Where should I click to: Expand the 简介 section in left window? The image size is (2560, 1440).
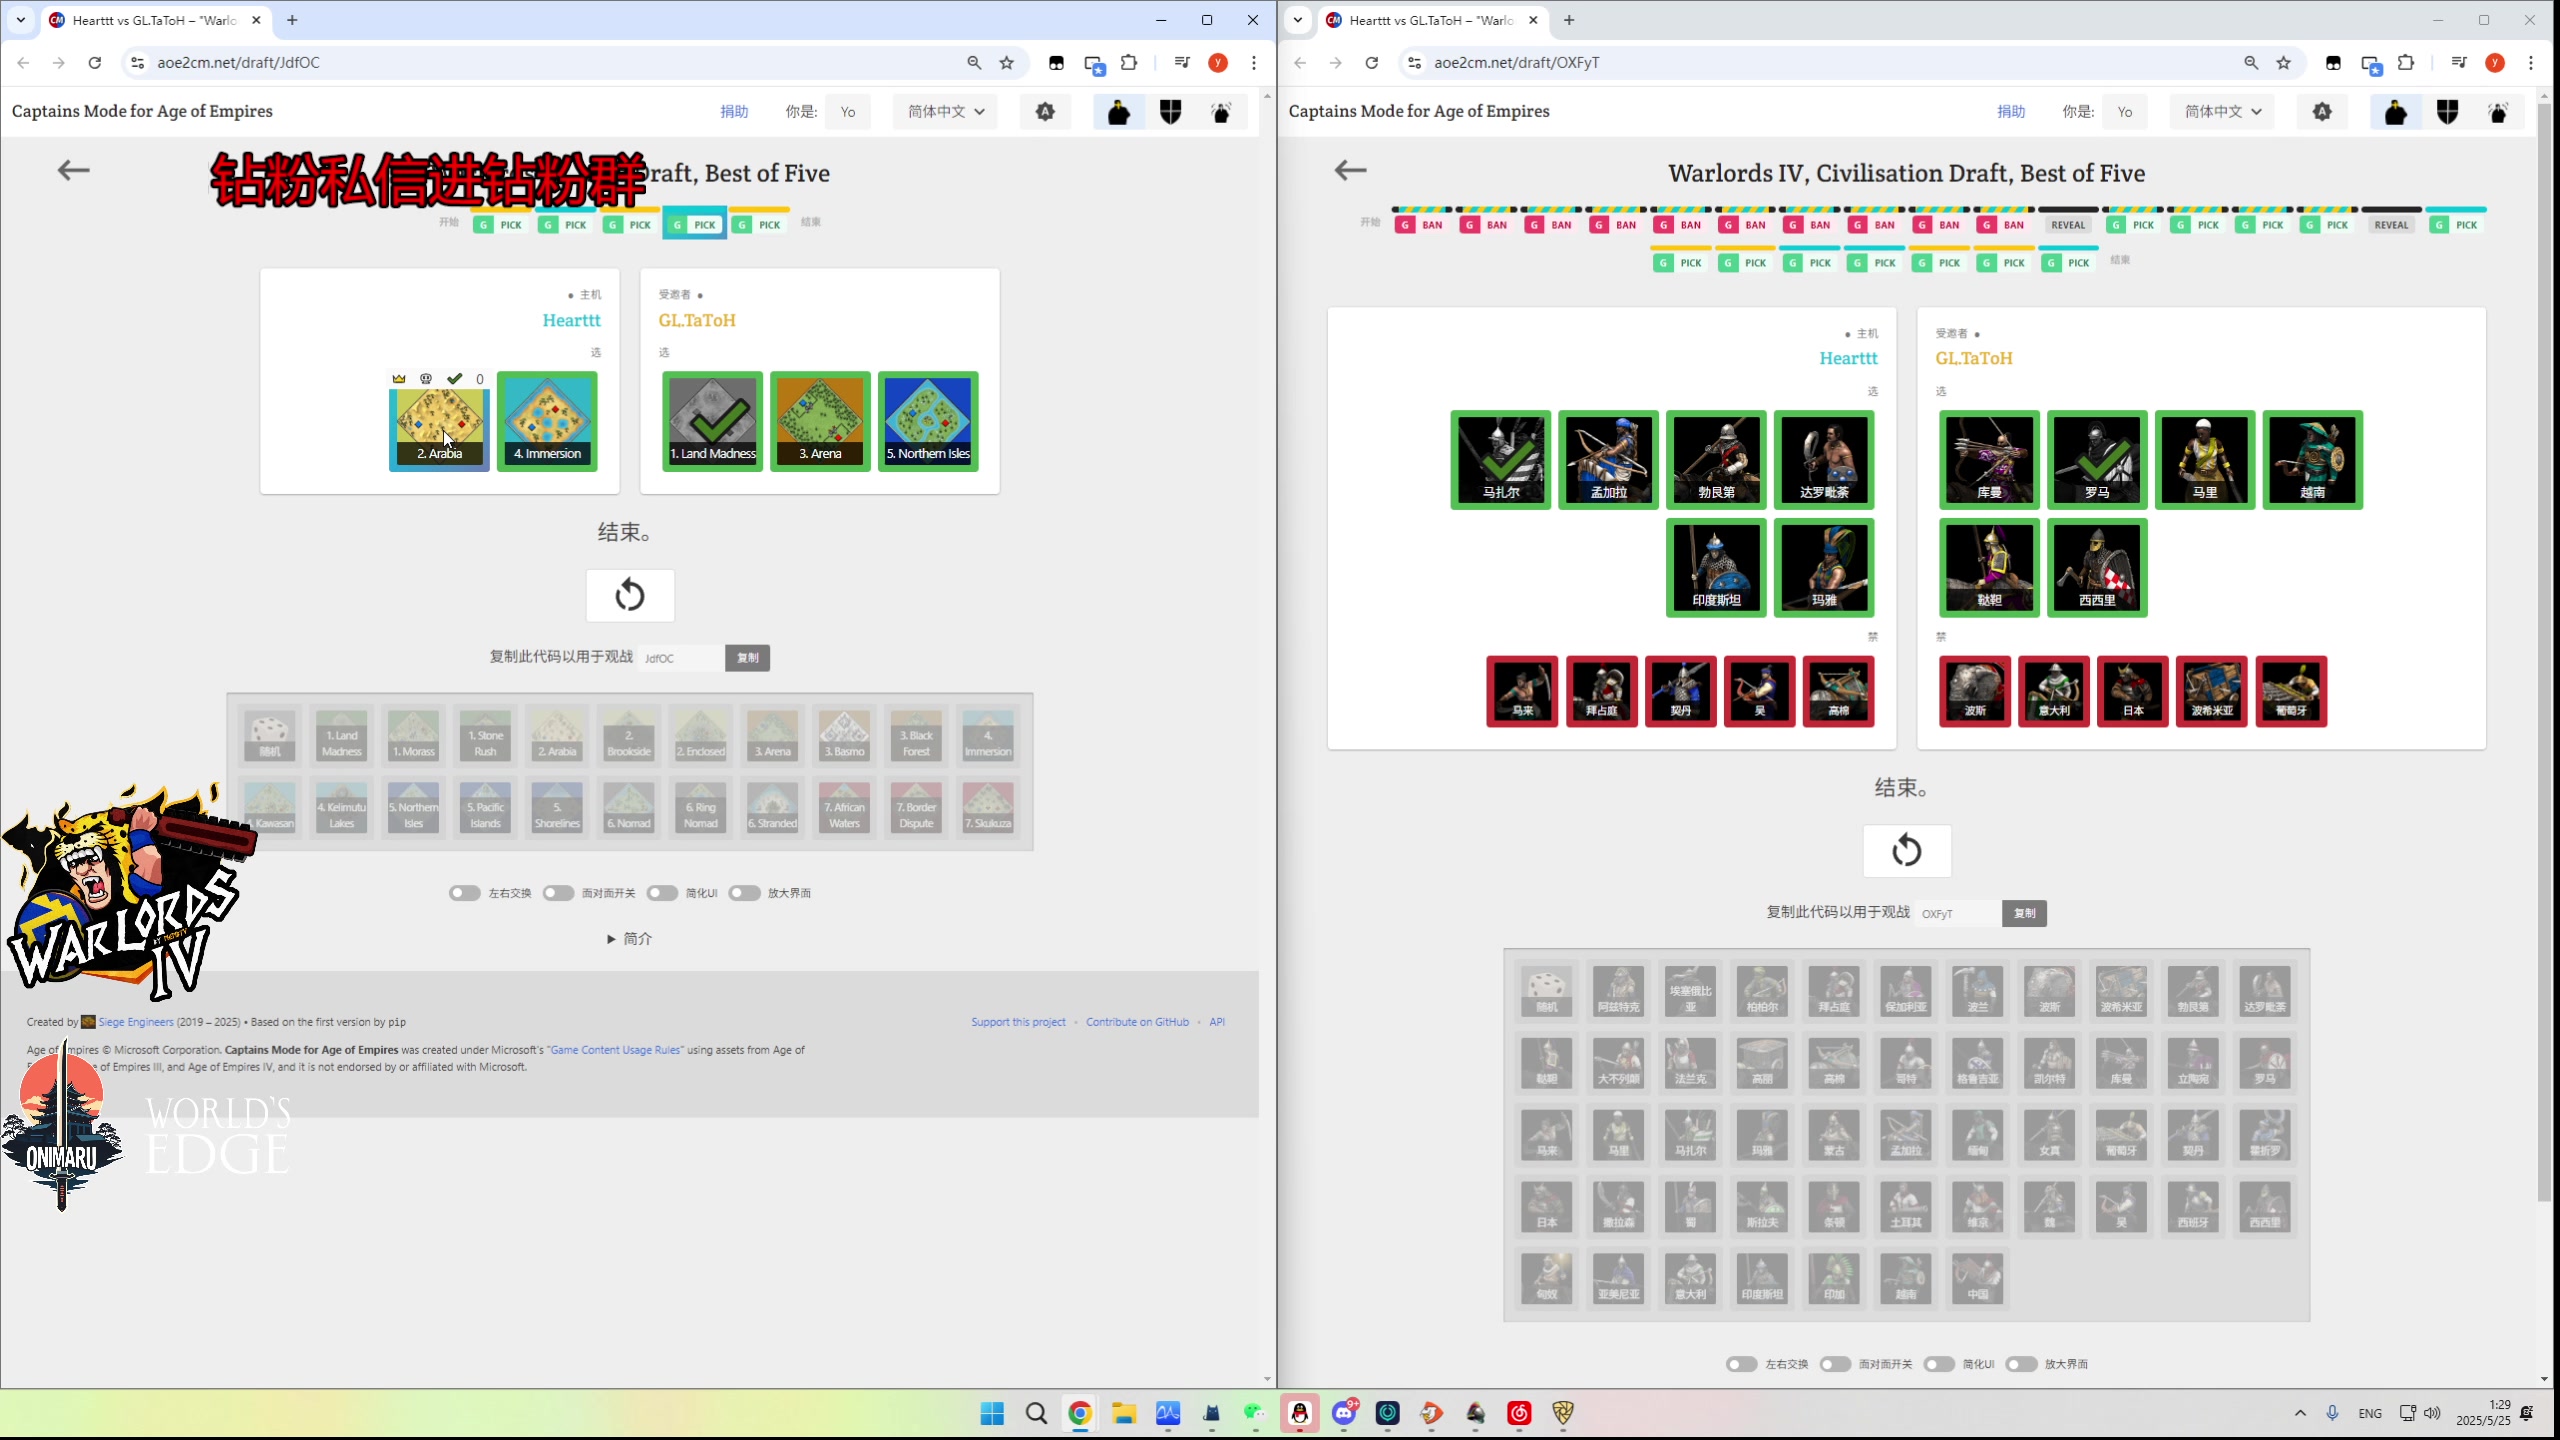point(629,939)
